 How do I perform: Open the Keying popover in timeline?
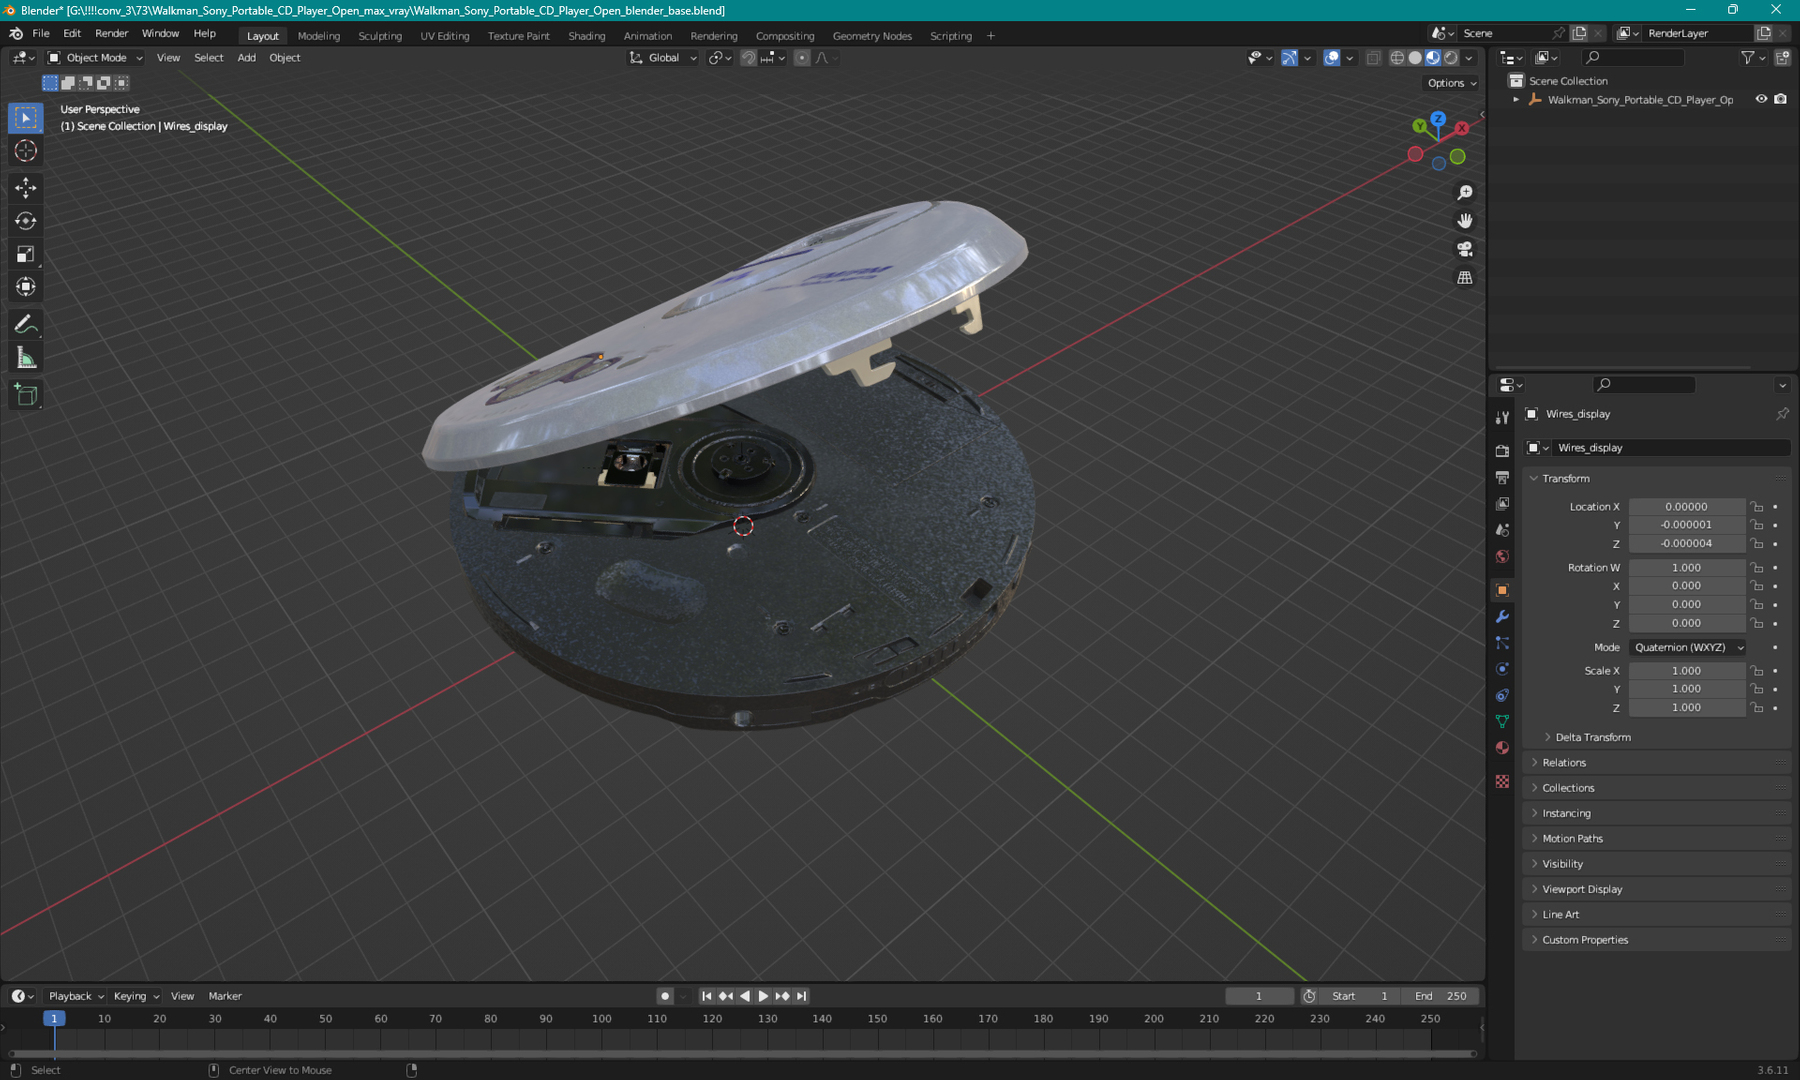pyautogui.click(x=136, y=996)
